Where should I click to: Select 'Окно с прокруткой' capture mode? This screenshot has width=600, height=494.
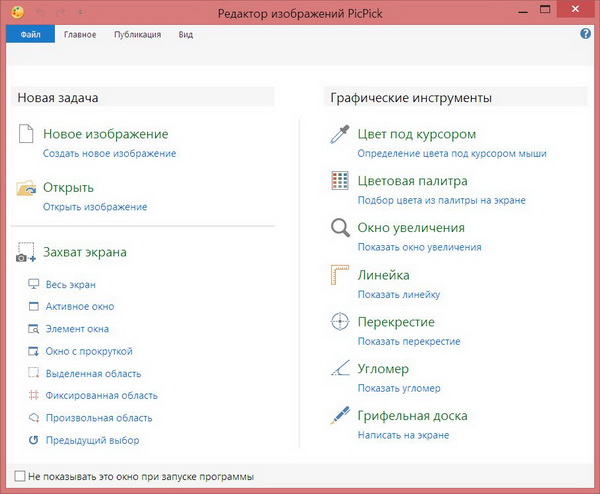pyautogui.click(x=89, y=351)
